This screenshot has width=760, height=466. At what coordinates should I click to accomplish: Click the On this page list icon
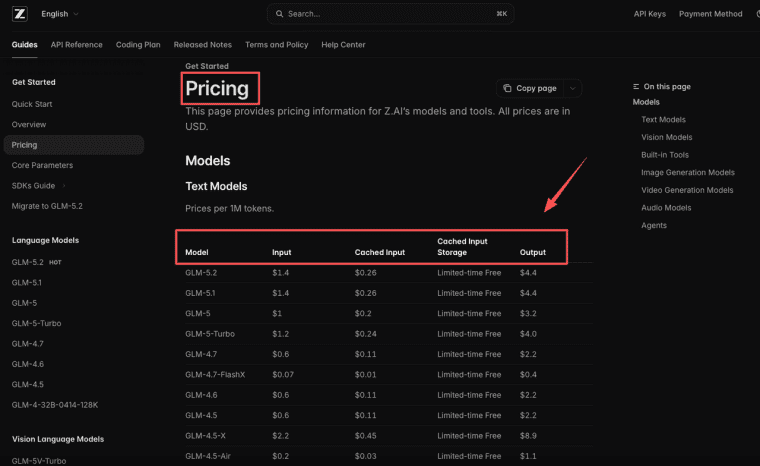tap(636, 87)
